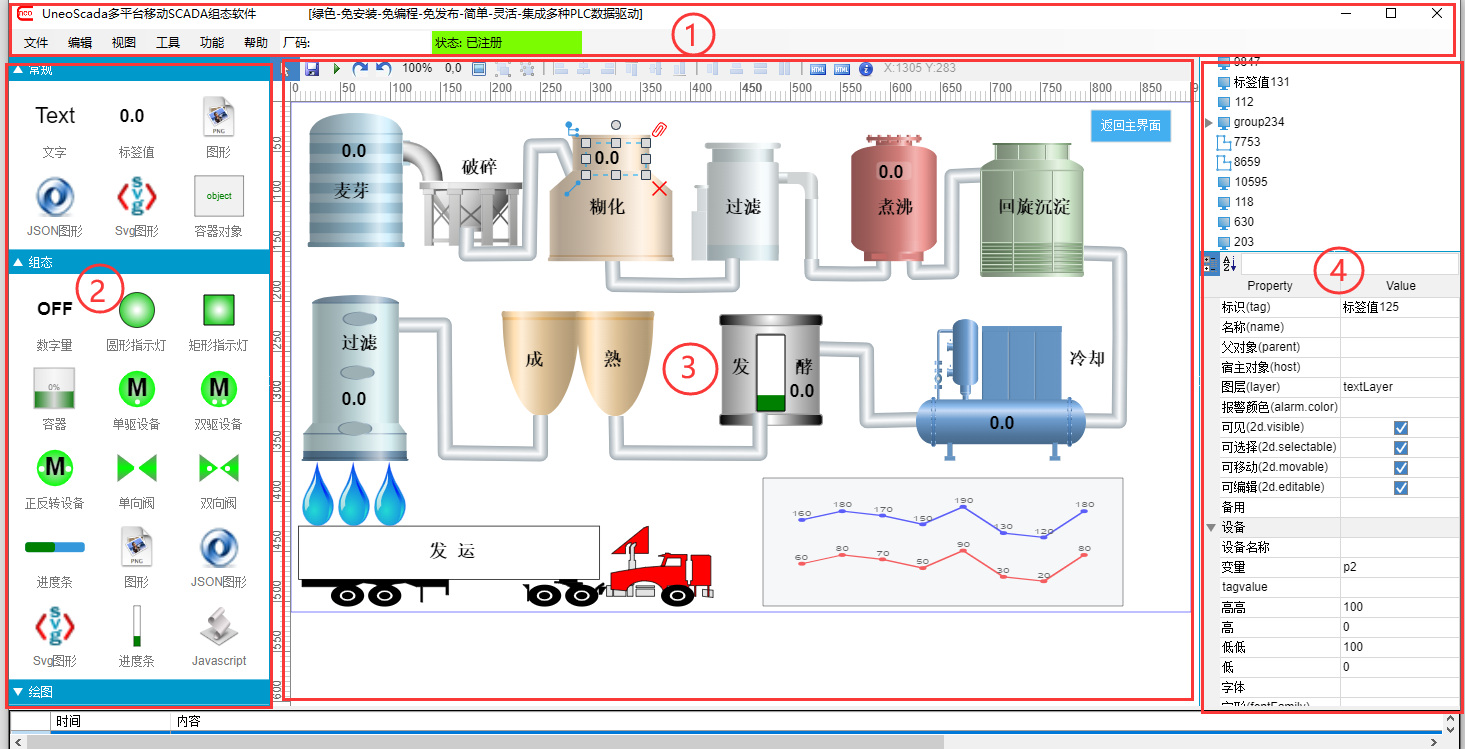This screenshot has height=749, width=1465.
Task: Toggle the 可编辑(2d.editable) checkbox
Action: pyautogui.click(x=1401, y=487)
